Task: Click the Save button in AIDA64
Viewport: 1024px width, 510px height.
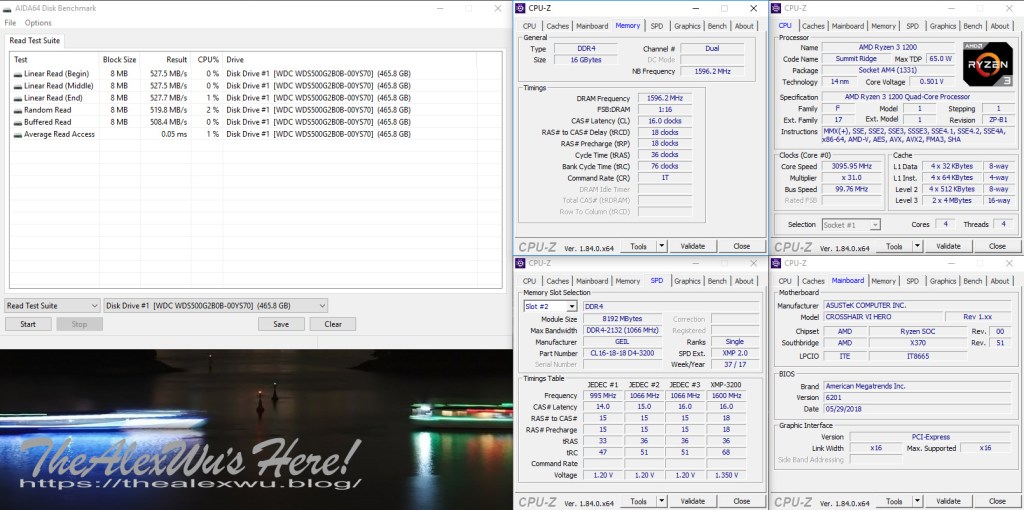Action: pos(281,324)
